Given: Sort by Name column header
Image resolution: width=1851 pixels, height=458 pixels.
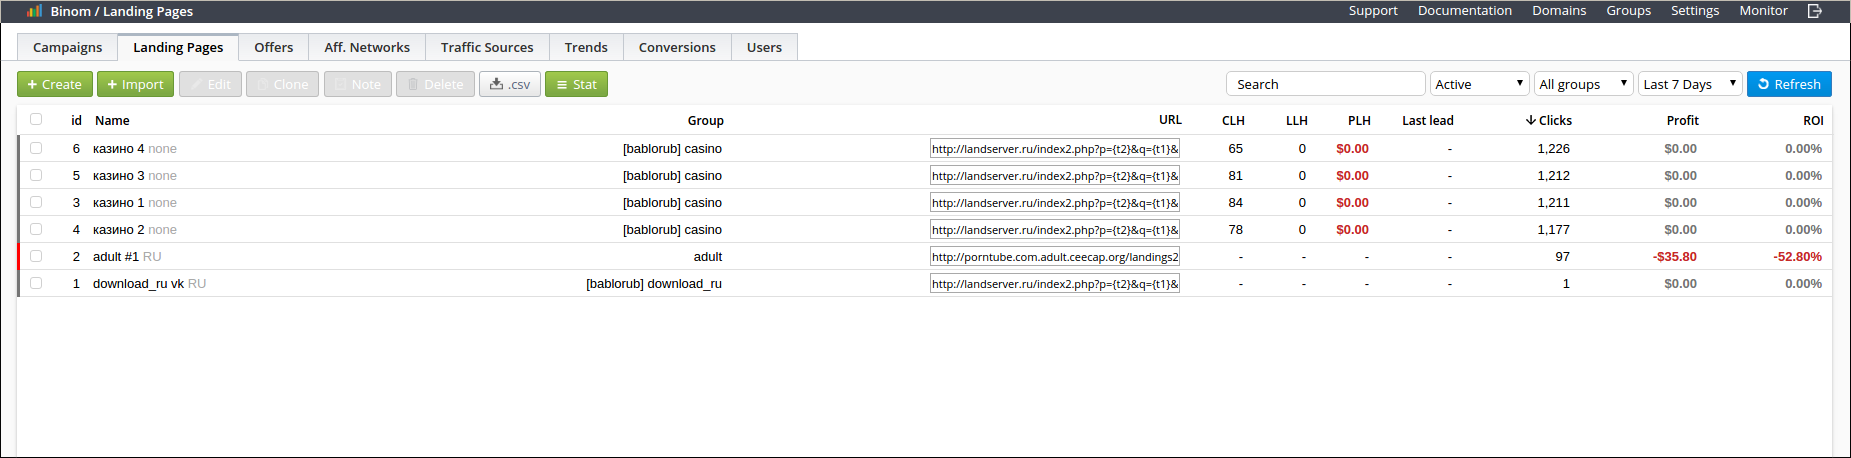Looking at the screenshot, I should click(112, 120).
